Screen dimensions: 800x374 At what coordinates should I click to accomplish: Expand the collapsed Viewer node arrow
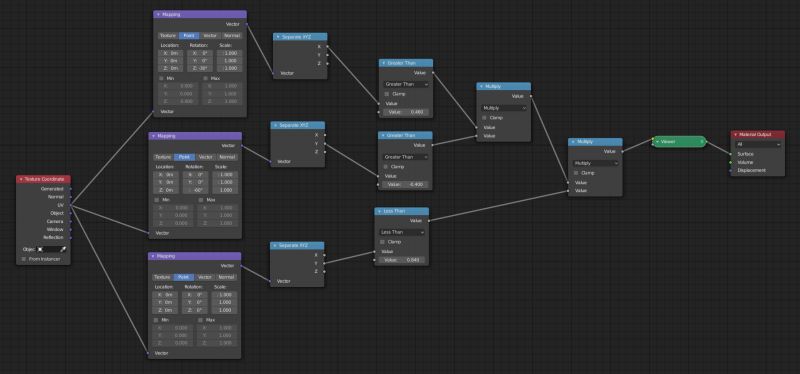coord(657,142)
